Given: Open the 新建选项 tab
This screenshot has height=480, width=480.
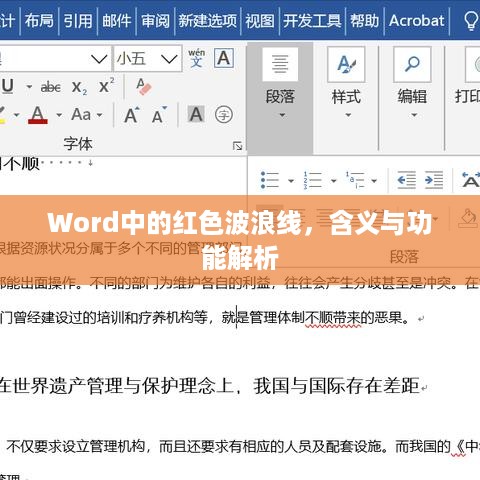Looking at the screenshot, I should tap(207, 21).
